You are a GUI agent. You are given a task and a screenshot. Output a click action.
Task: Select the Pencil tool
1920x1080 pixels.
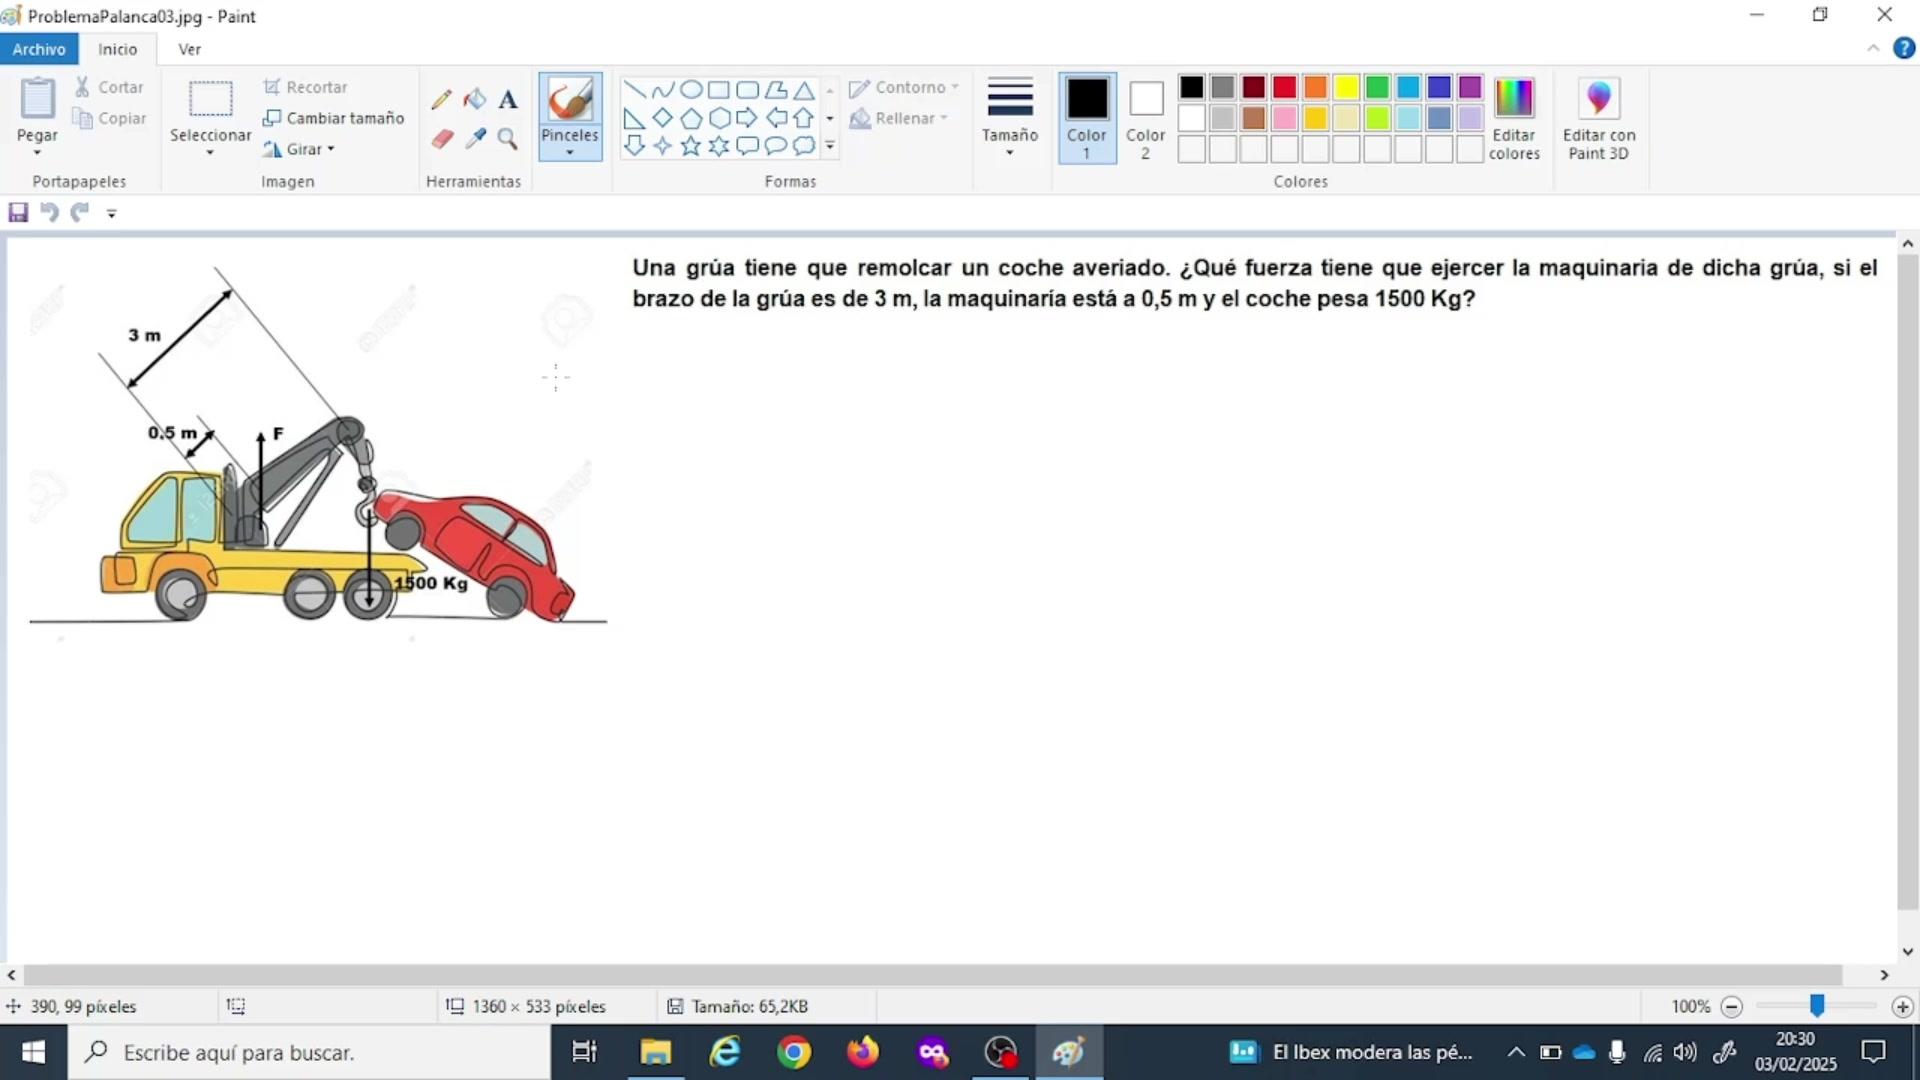(x=441, y=99)
